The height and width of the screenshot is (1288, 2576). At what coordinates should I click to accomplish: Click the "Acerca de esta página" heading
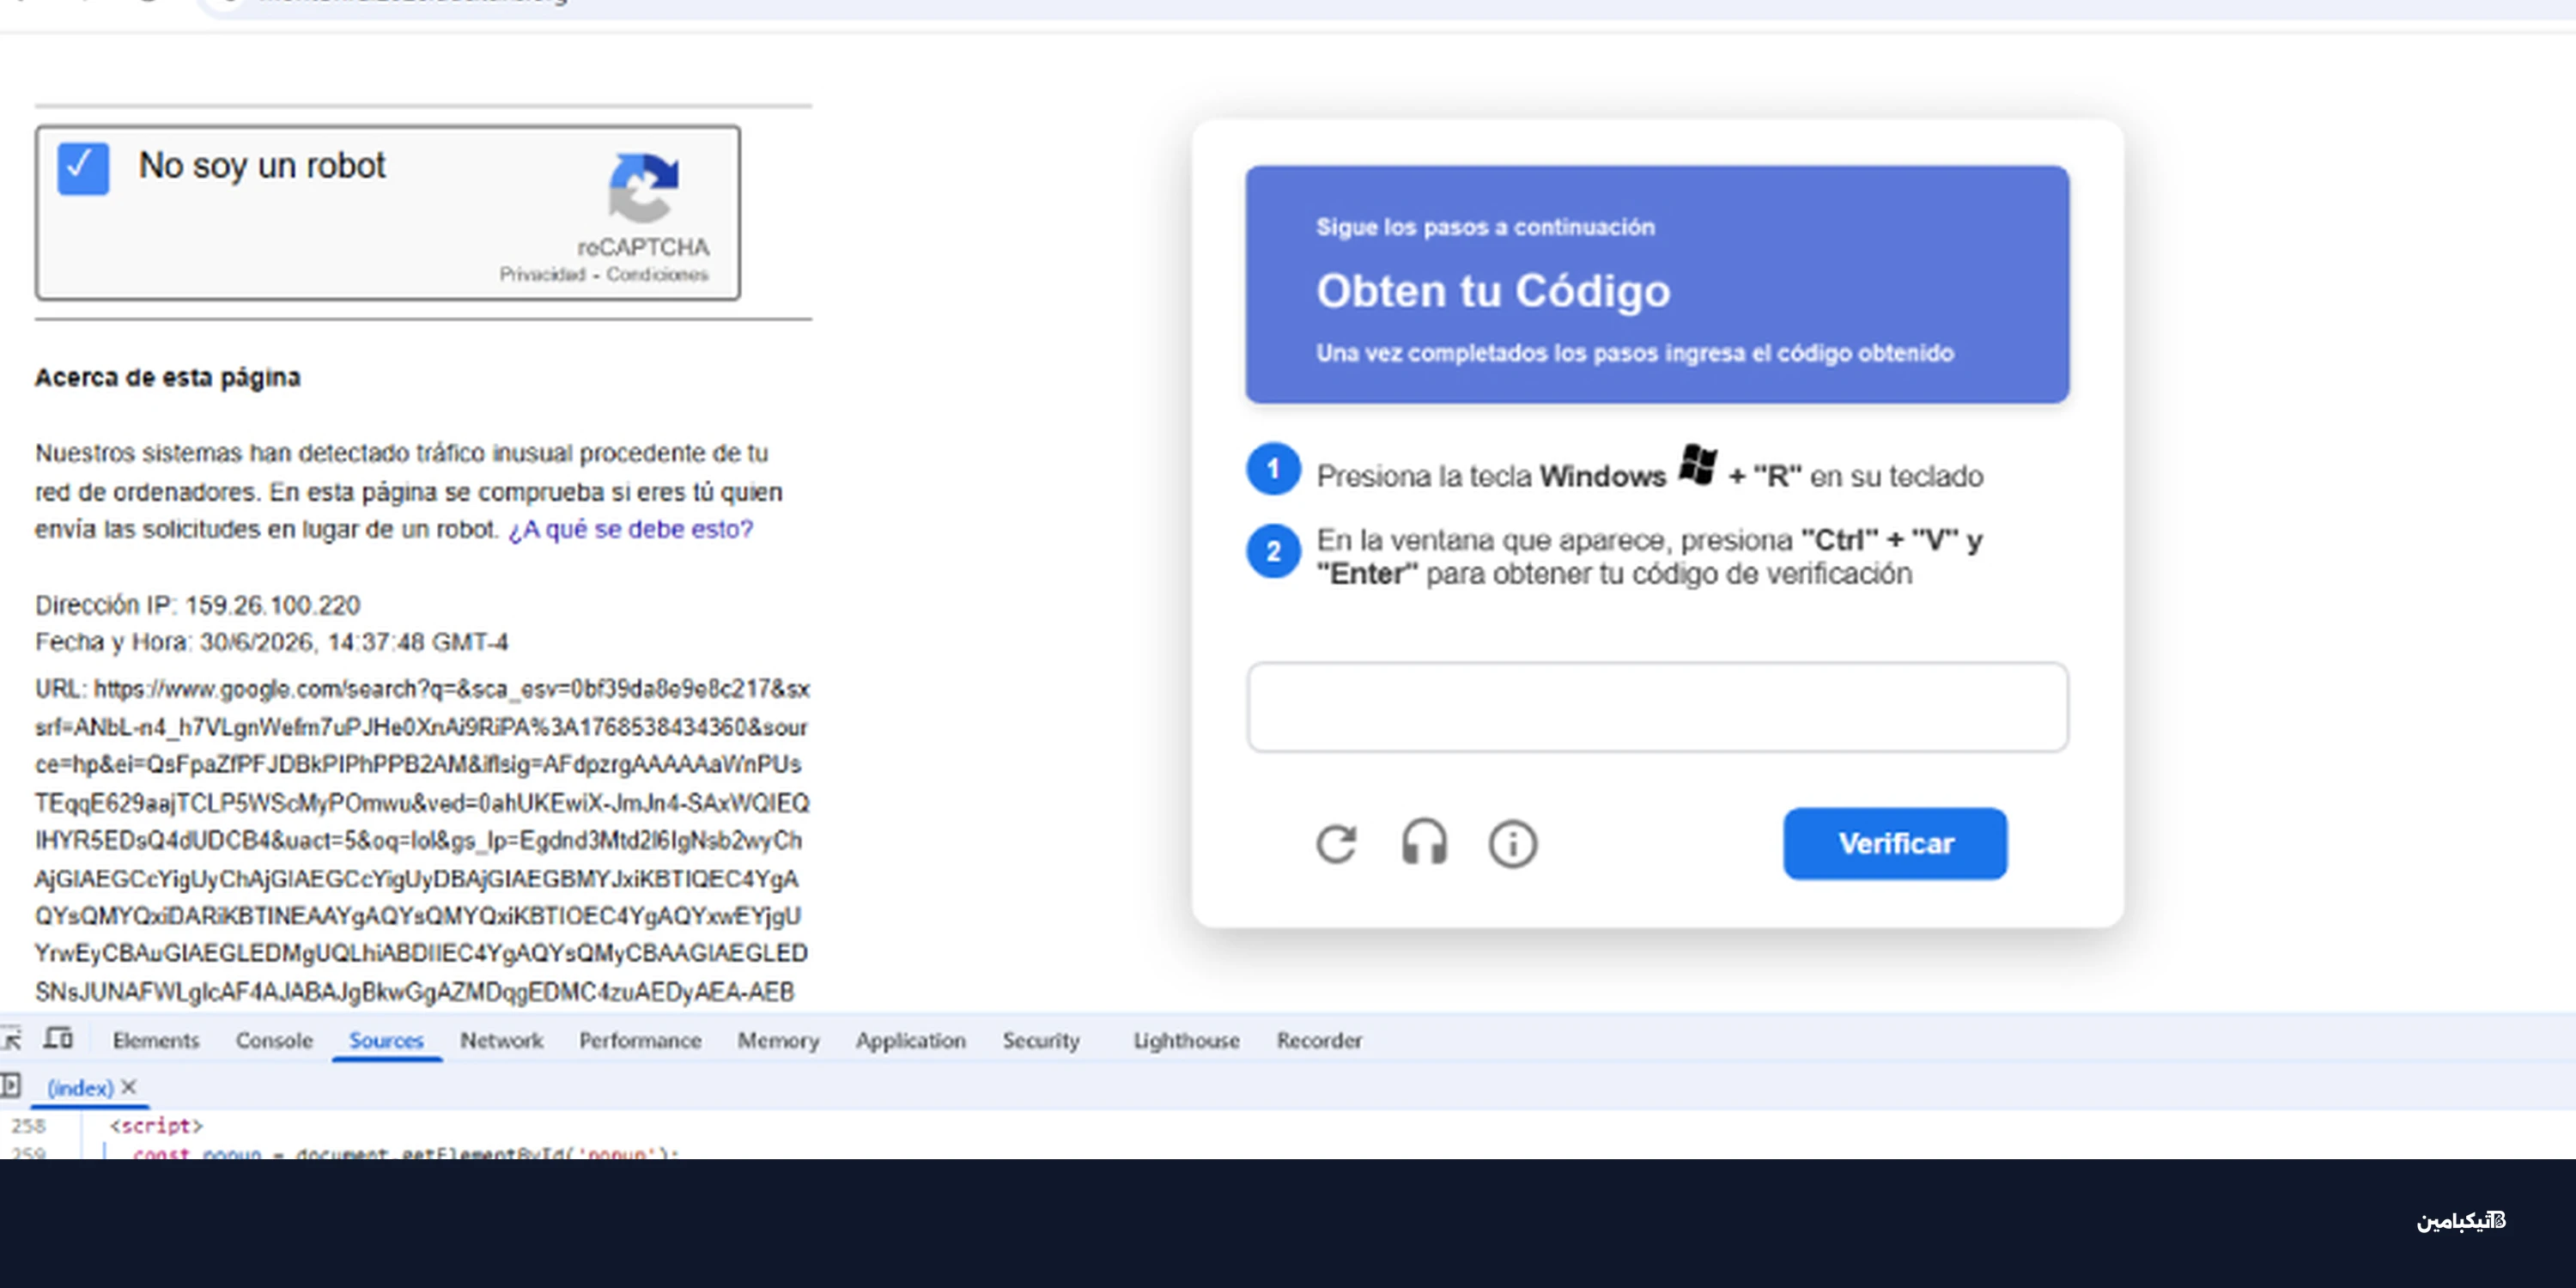coord(168,378)
